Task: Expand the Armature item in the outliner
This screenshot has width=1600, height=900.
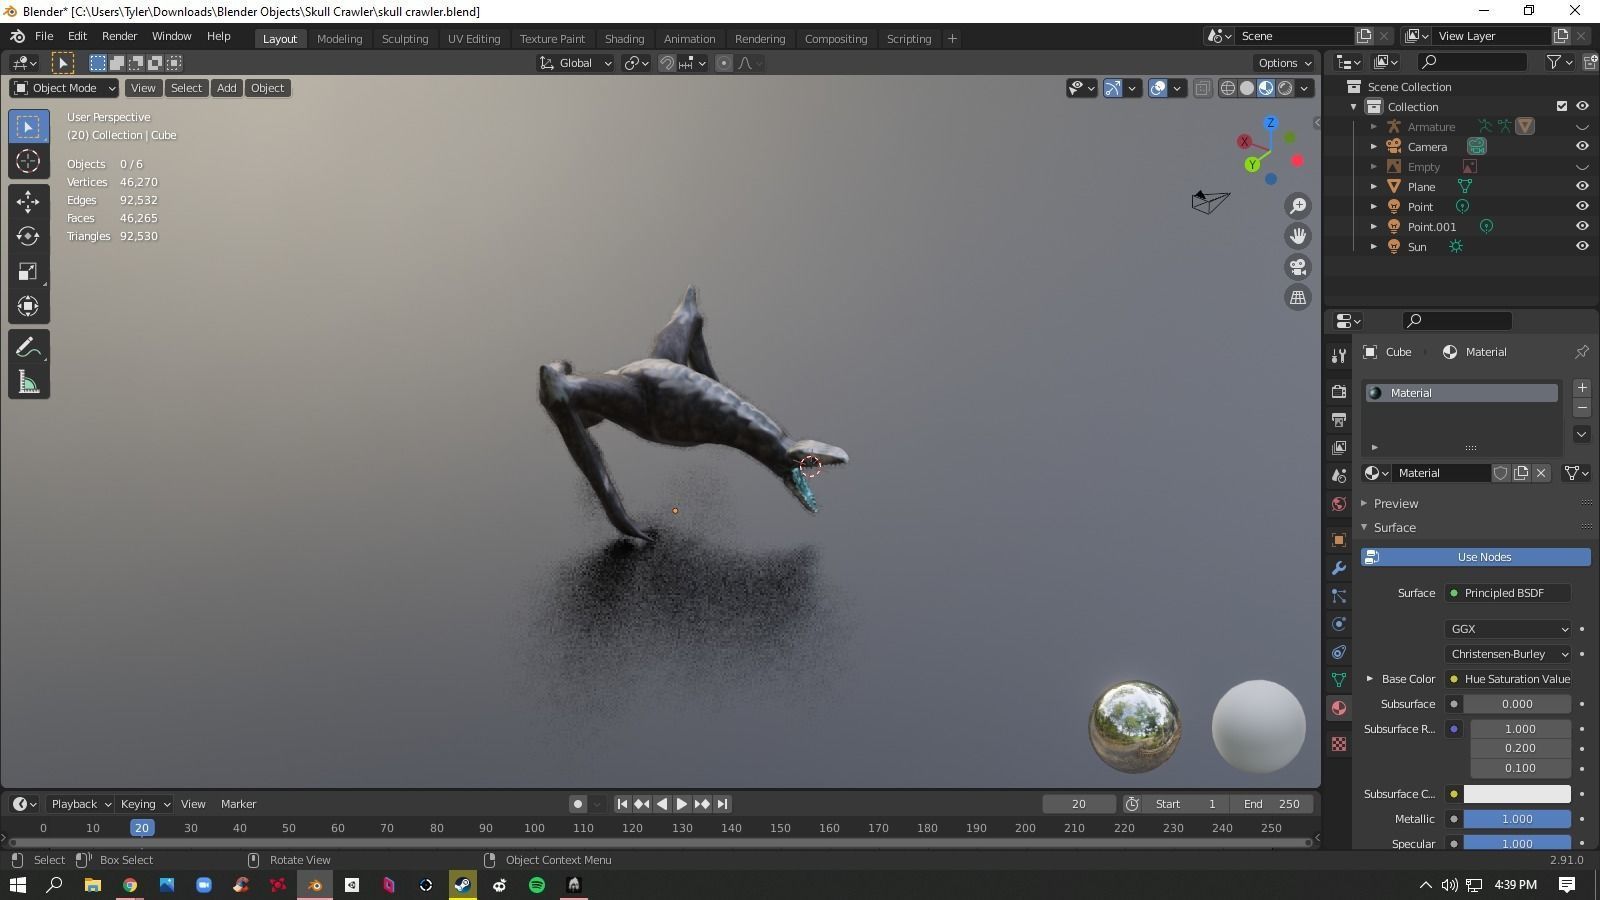Action: 1375,126
